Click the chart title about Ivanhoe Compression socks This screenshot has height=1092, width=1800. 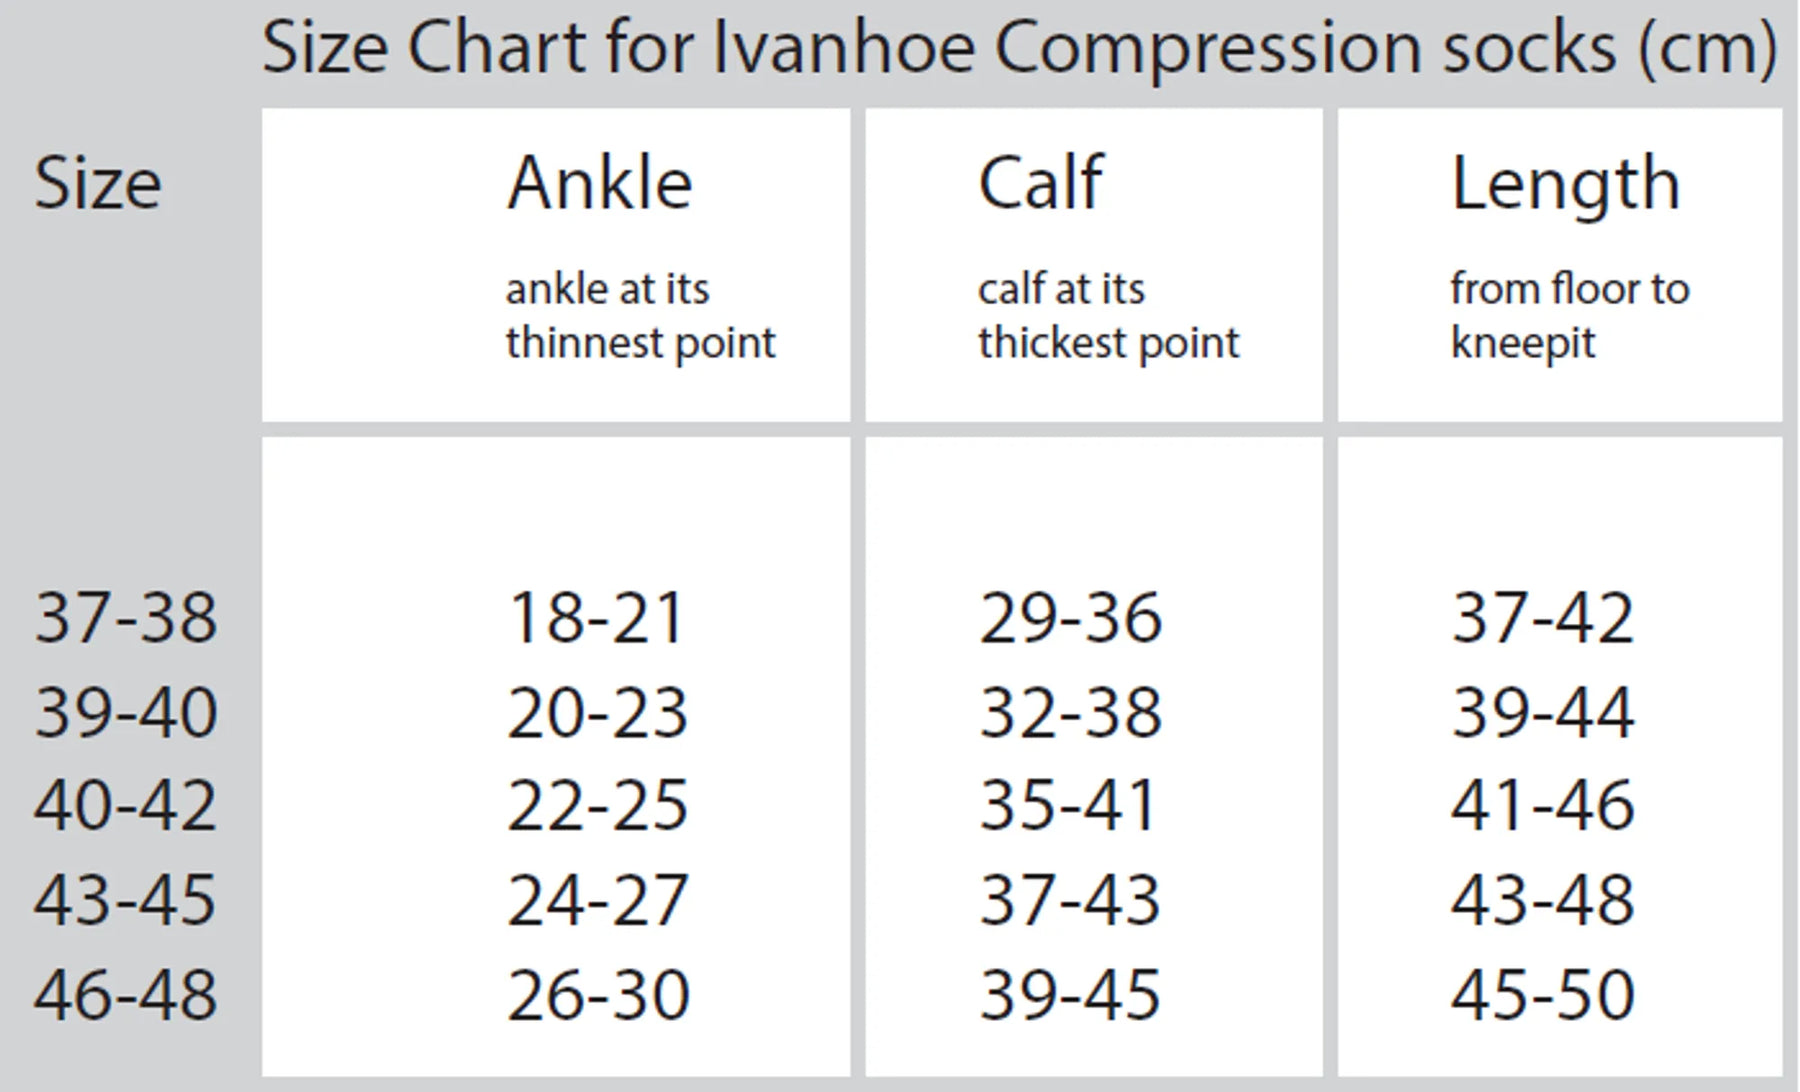click(1018, 48)
